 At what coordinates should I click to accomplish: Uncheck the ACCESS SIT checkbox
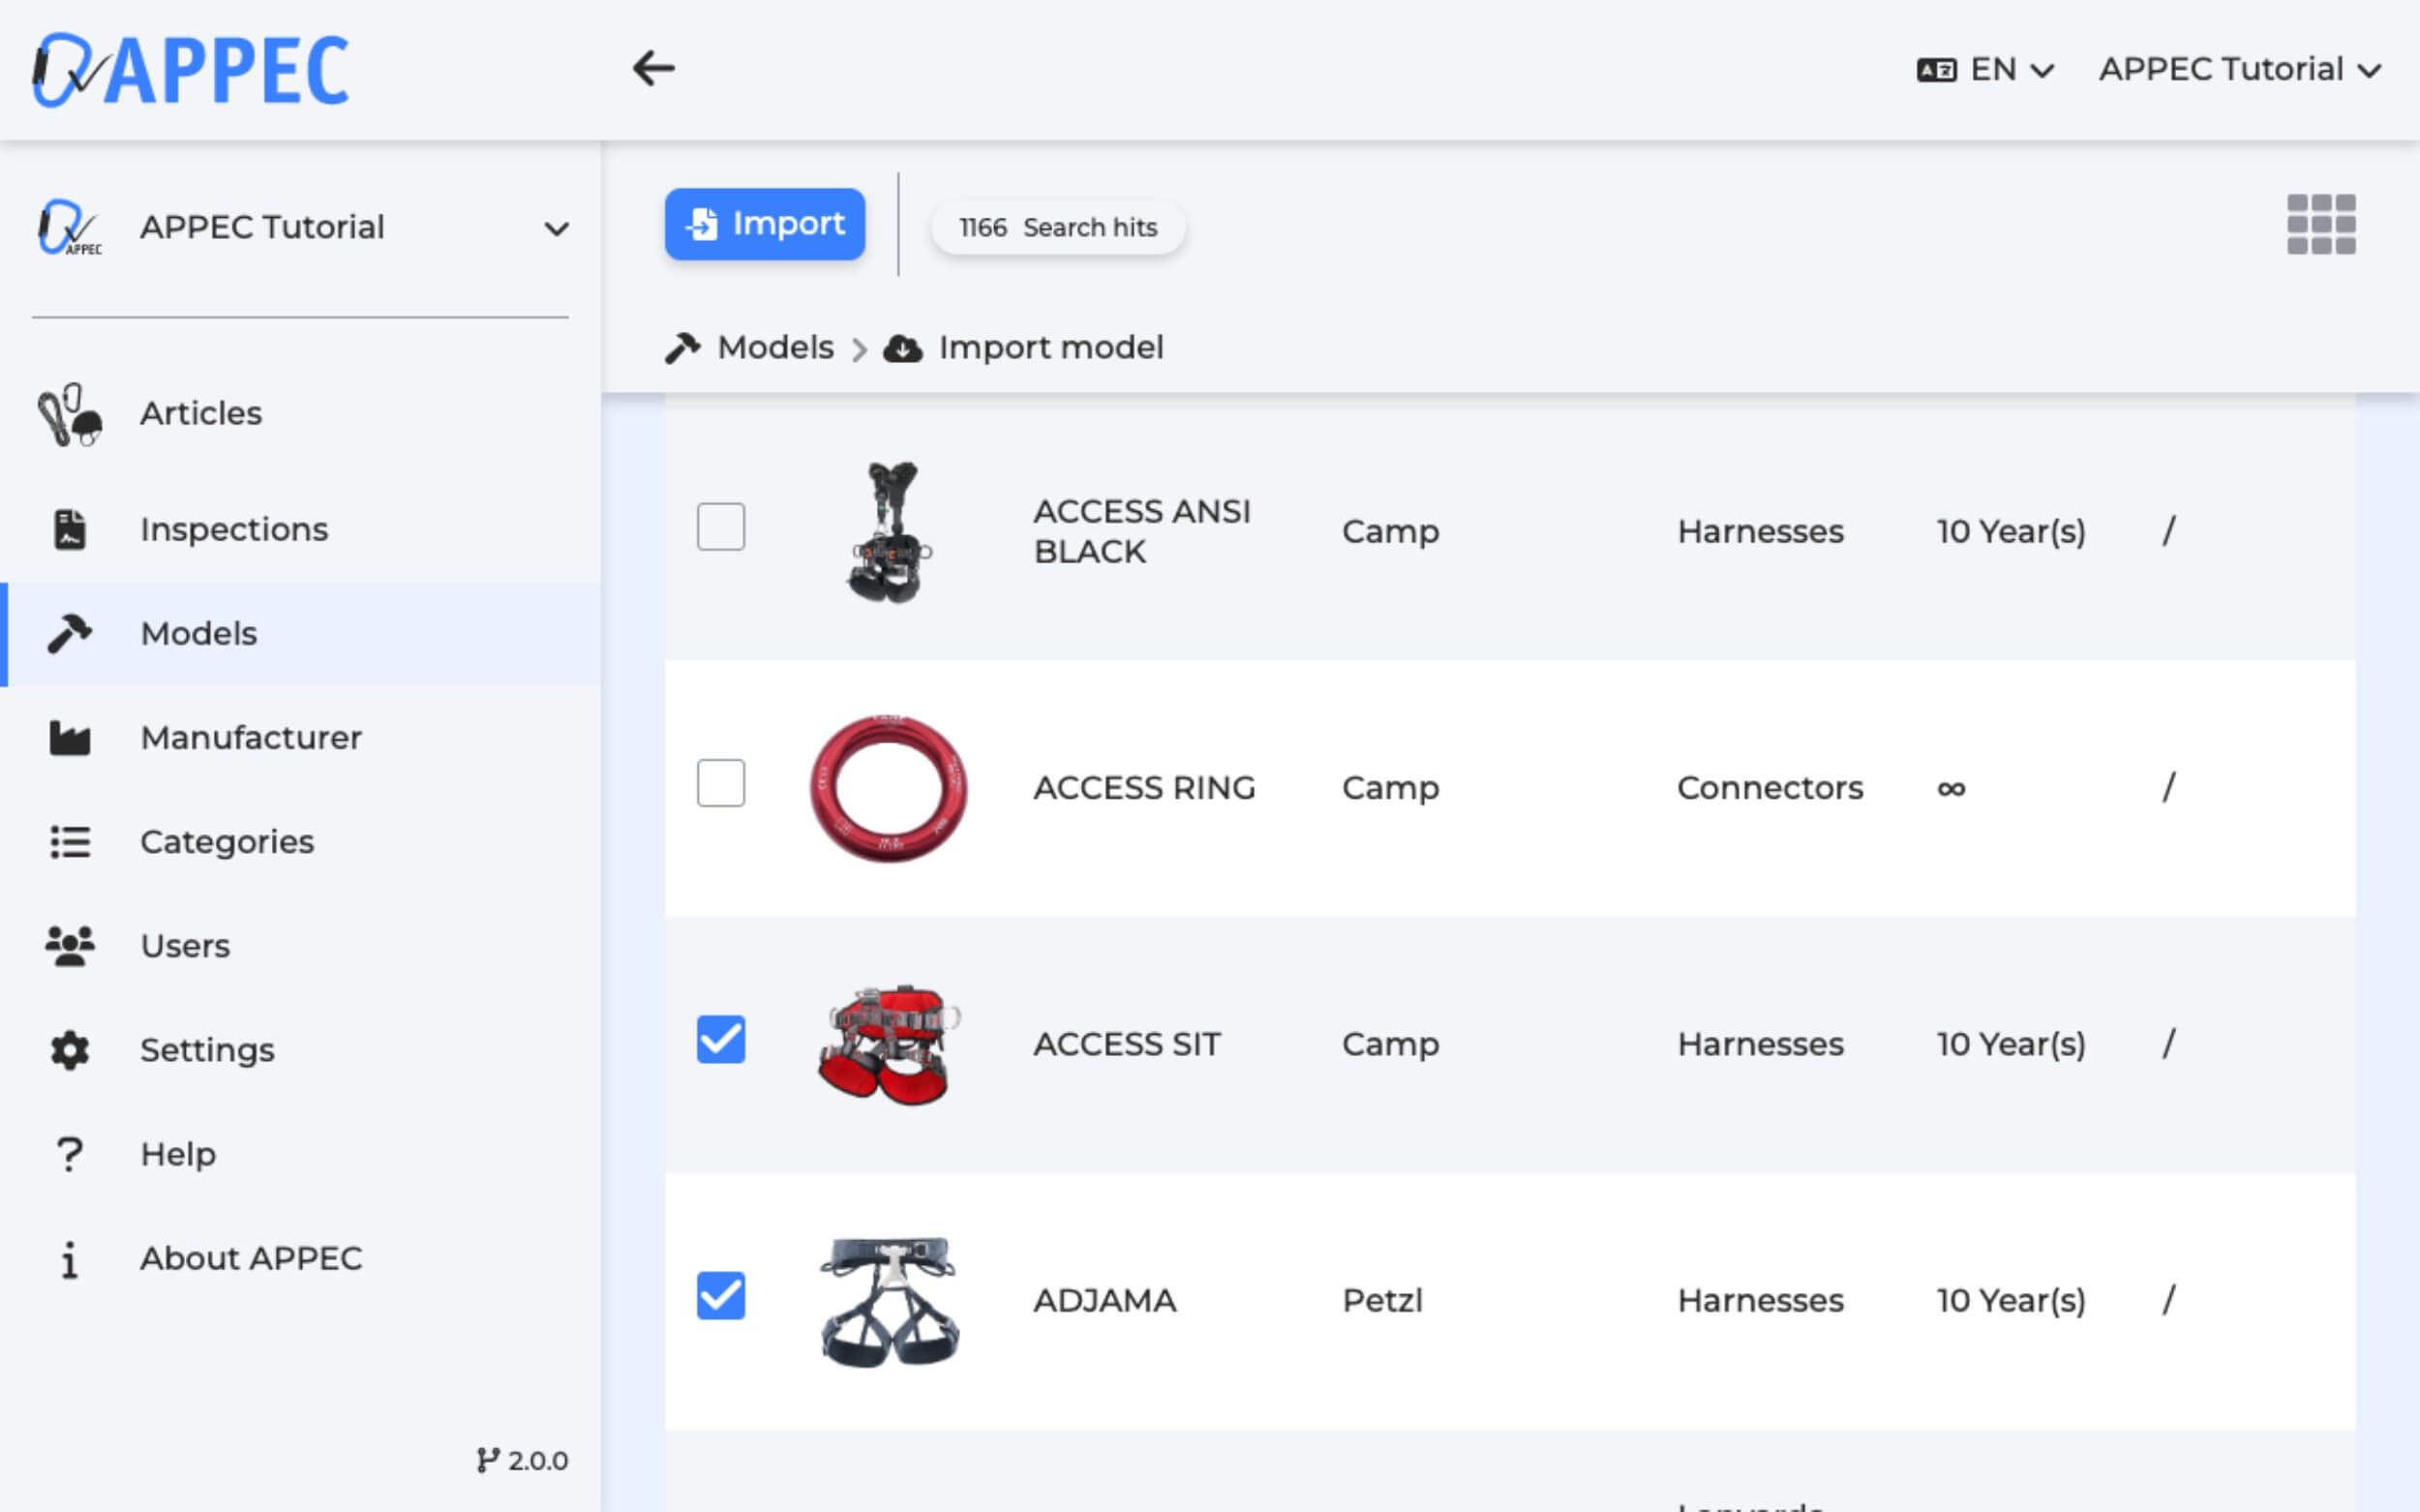coord(720,1040)
